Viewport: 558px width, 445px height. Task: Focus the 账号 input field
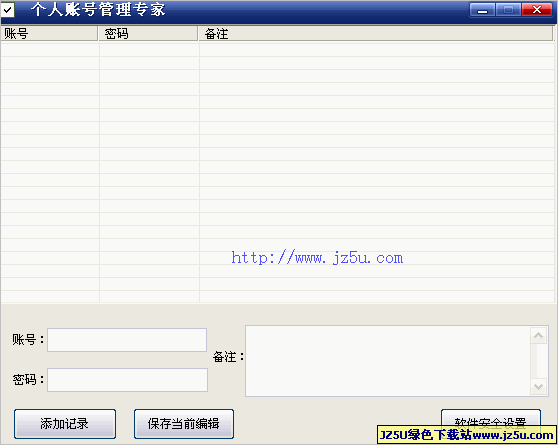127,340
